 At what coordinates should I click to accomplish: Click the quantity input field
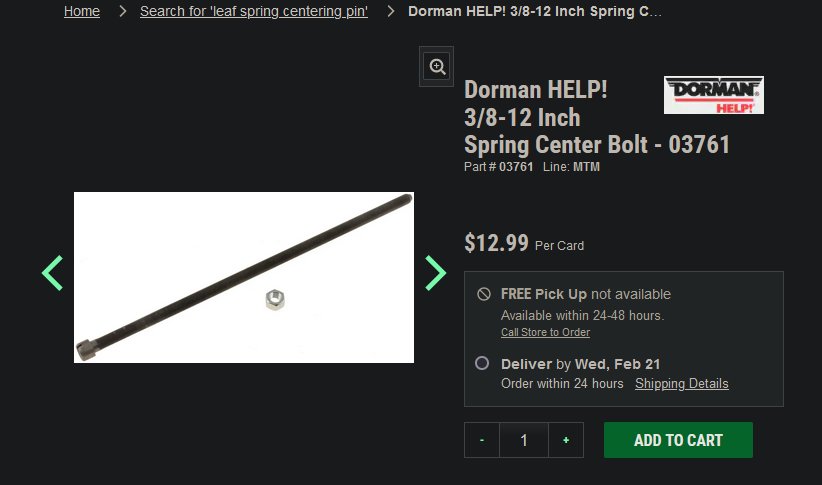pos(524,440)
